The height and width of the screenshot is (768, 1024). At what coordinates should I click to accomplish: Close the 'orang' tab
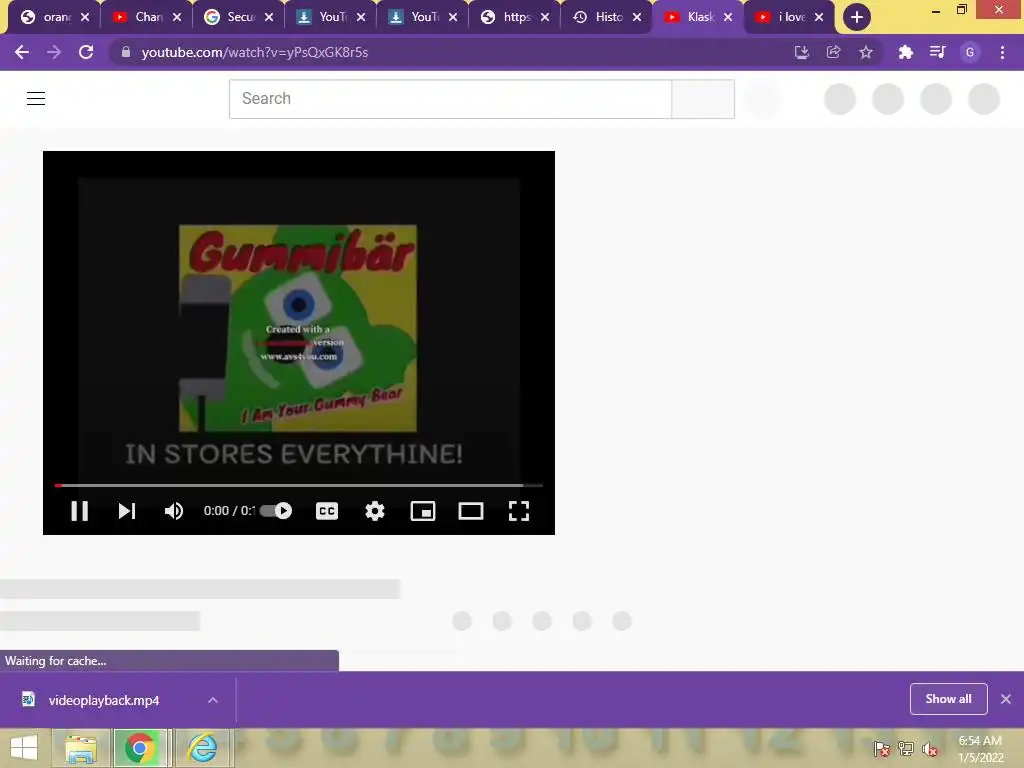(x=85, y=17)
